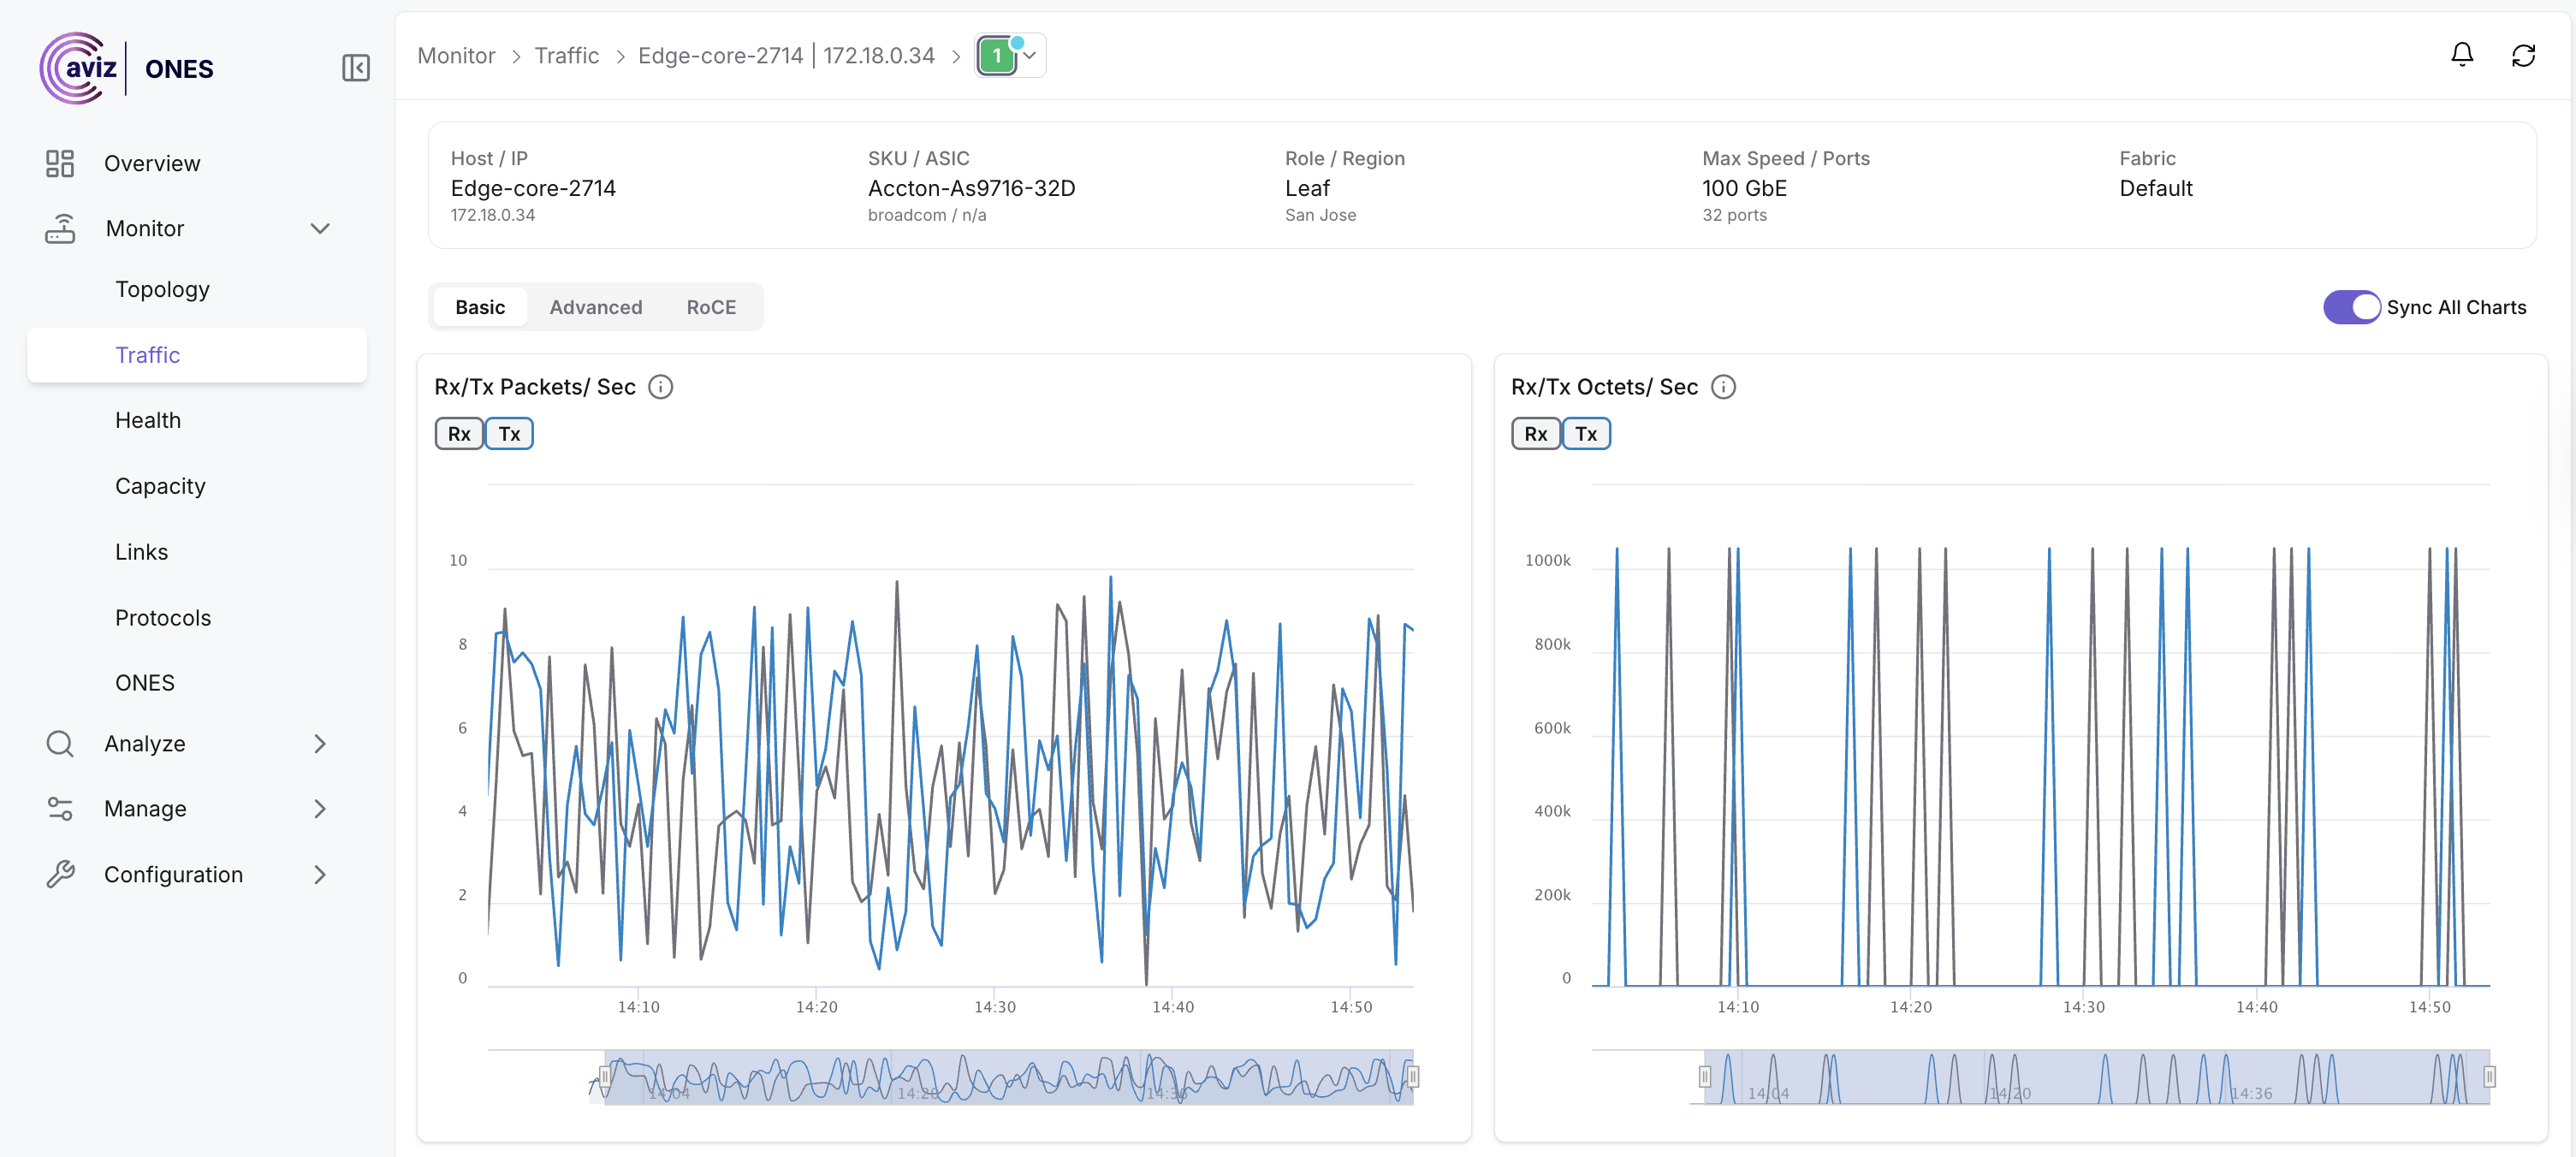Click the refresh icon

(x=2522, y=55)
